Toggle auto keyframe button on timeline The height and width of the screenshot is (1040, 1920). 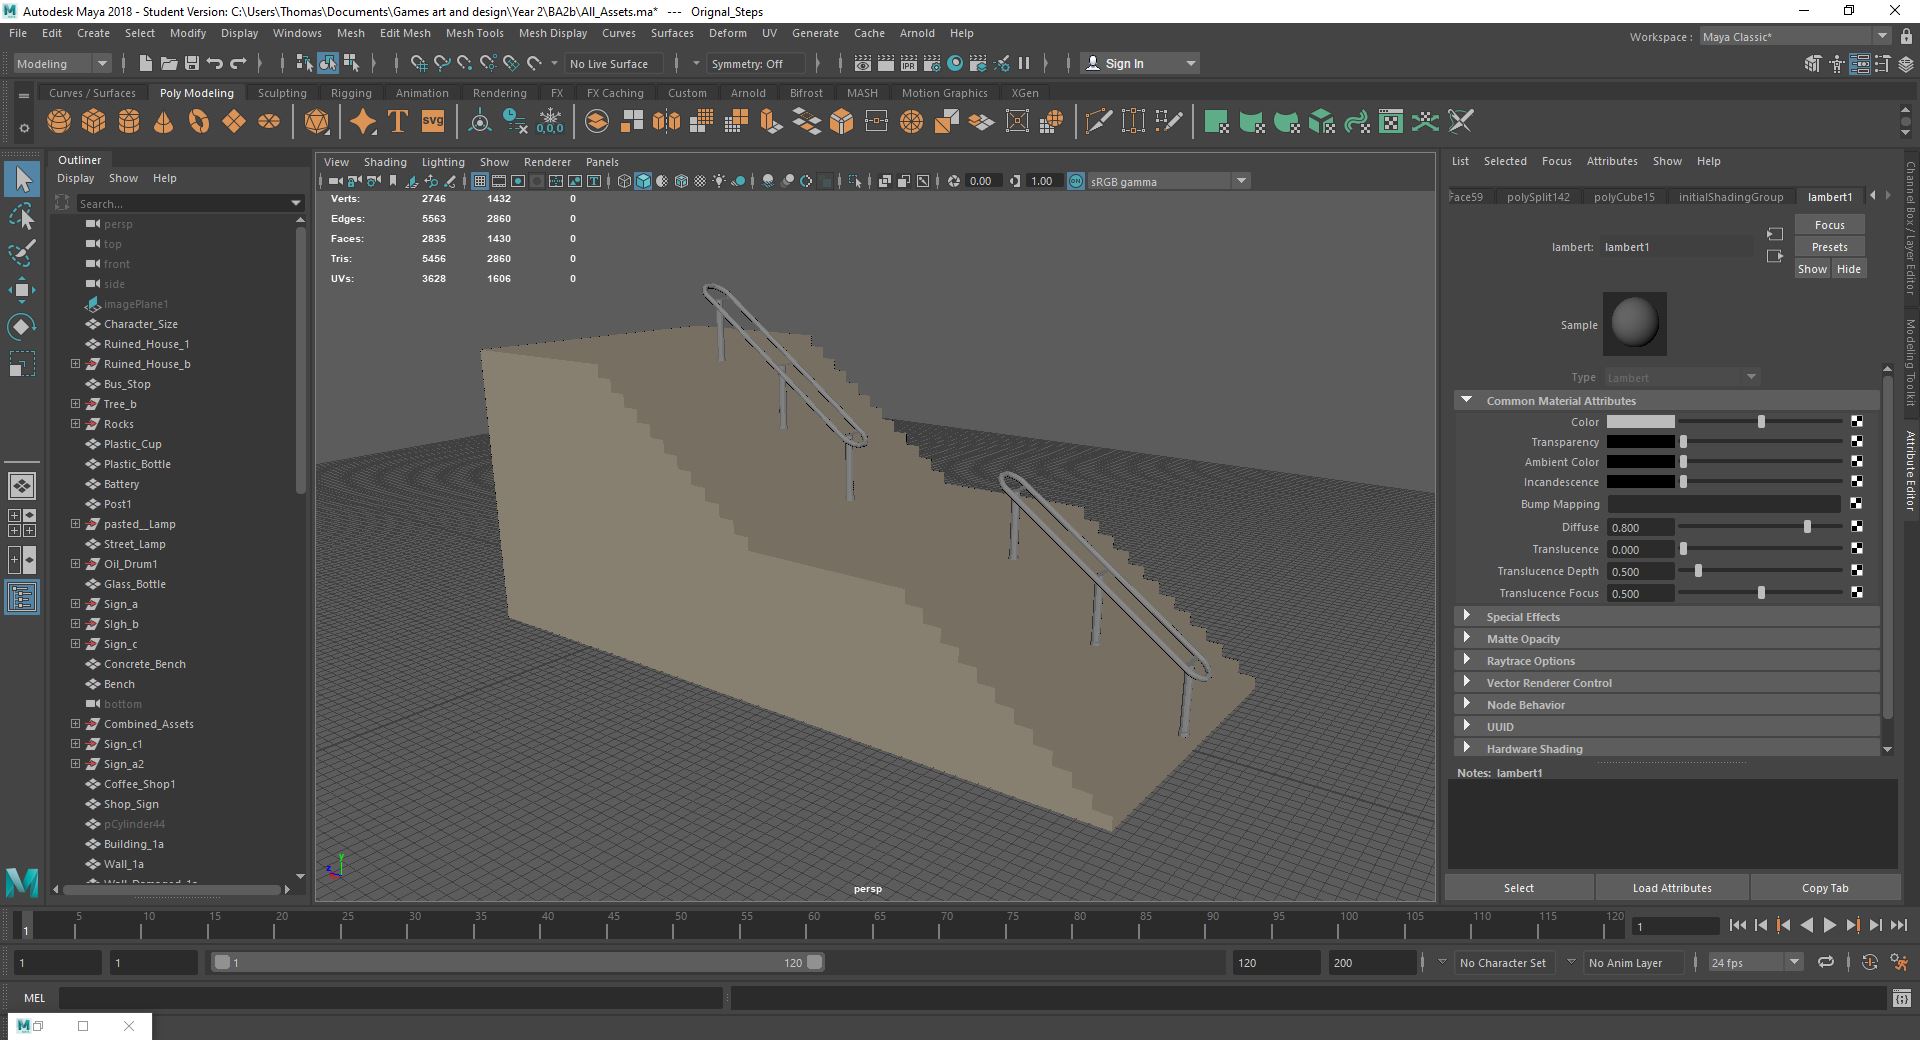[x=1870, y=962]
